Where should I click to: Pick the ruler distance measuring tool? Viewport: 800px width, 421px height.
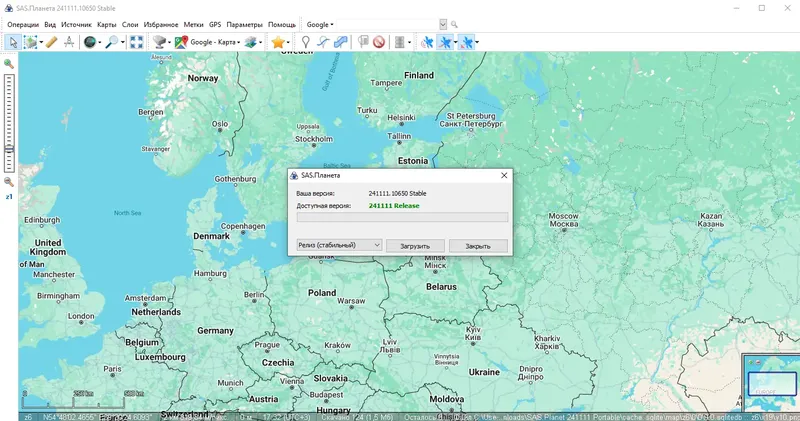[52, 42]
